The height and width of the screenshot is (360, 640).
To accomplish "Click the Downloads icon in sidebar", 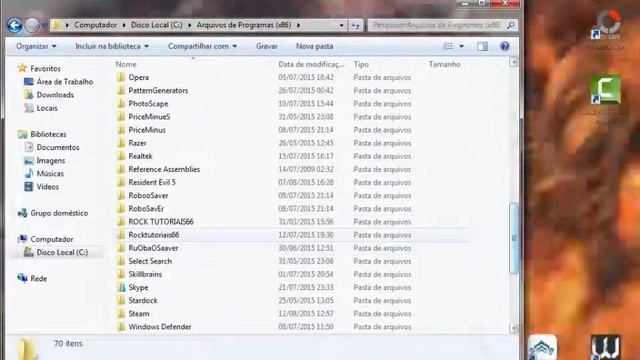I will click(x=28, y=95).
